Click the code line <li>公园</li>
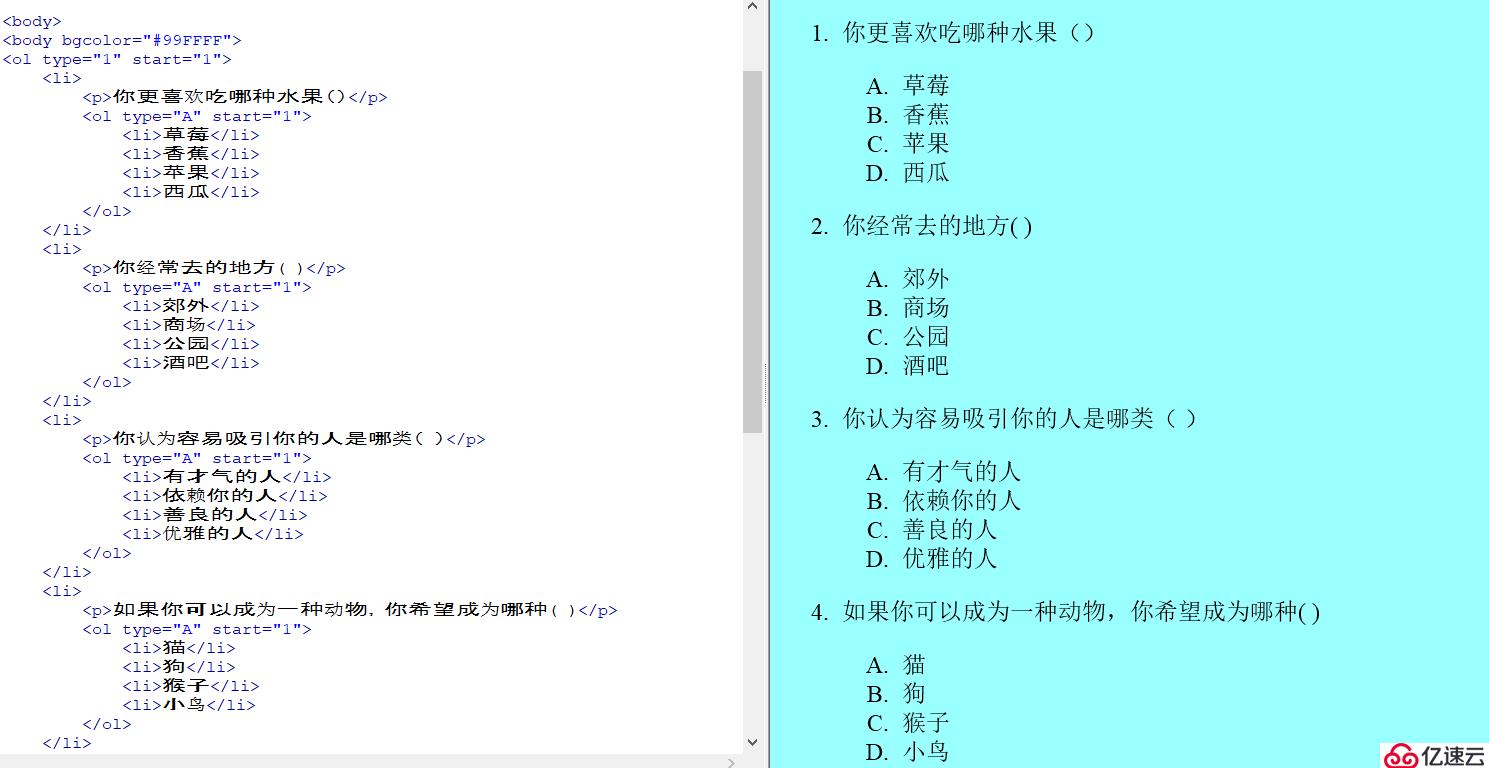This screenshot has height=768, width=1489. (x=191, y=344)
